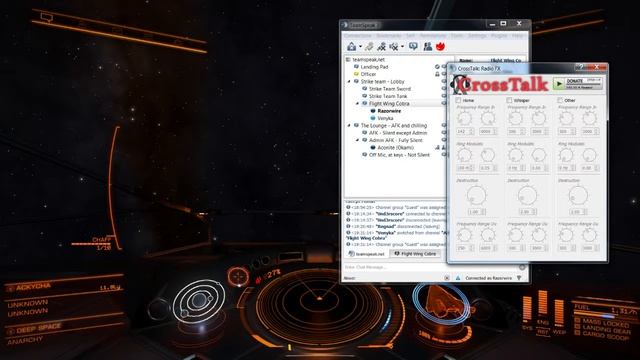Click the Whisper Destruction knob
This screenshot has height=360, width=640.
(x=527, y=195)
